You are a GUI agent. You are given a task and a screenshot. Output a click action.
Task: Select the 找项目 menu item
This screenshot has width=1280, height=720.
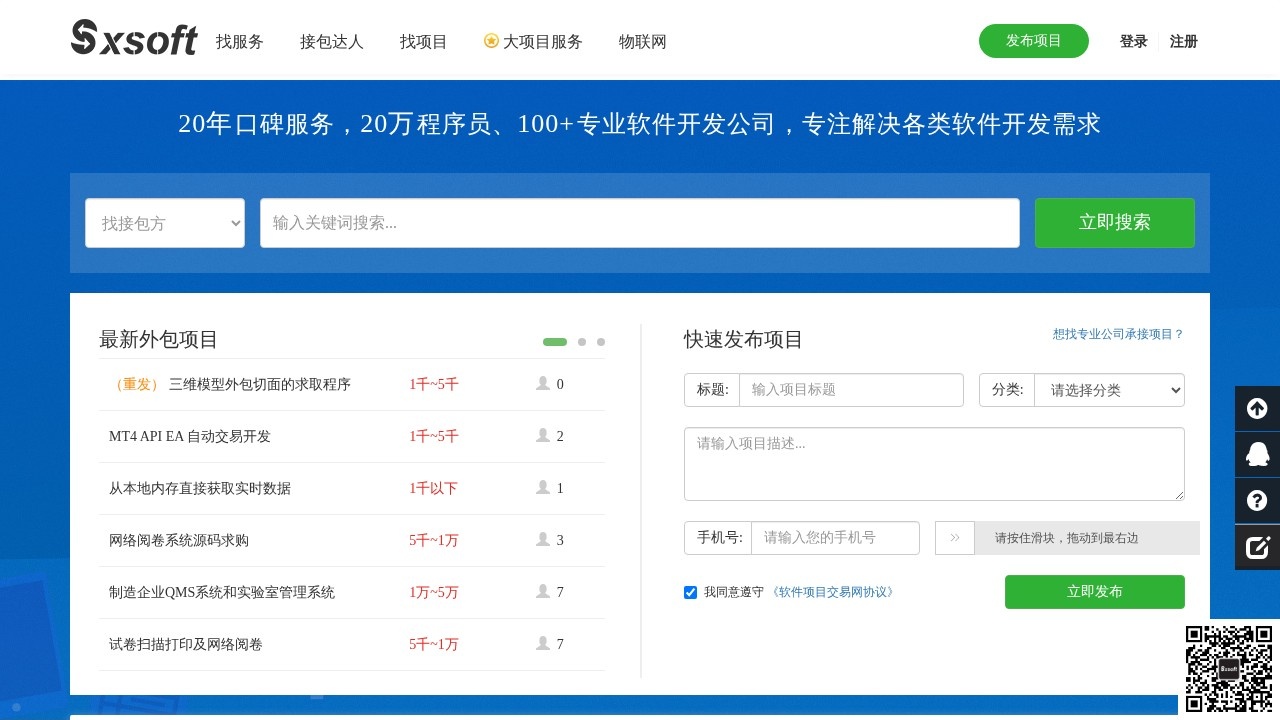422,41
